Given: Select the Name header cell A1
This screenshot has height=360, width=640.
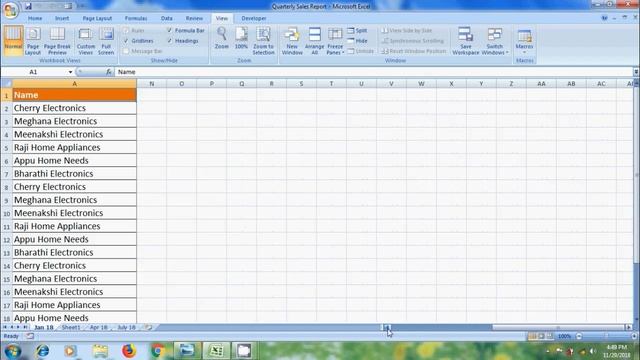Looking at the screenshot, I should click(74, 95).
